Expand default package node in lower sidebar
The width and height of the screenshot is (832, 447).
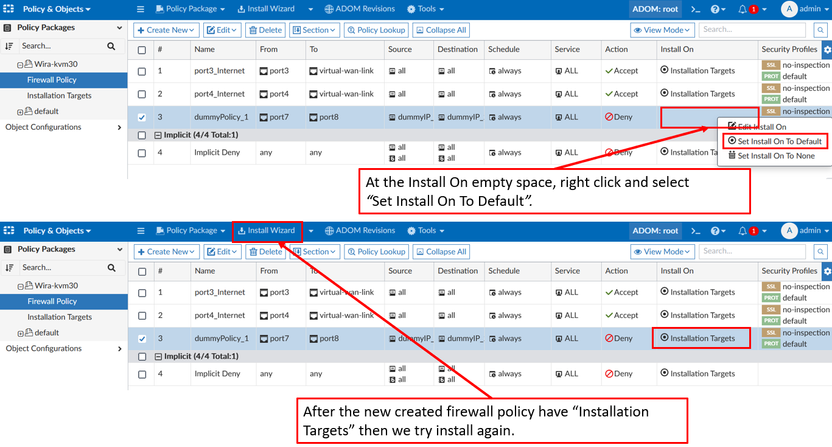click(x=20, y=334)
